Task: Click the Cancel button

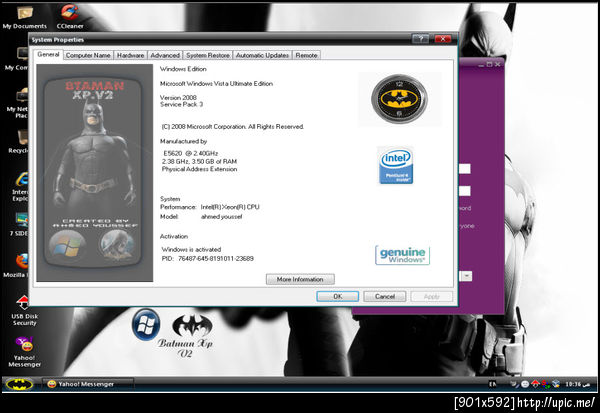Action: 385,296
